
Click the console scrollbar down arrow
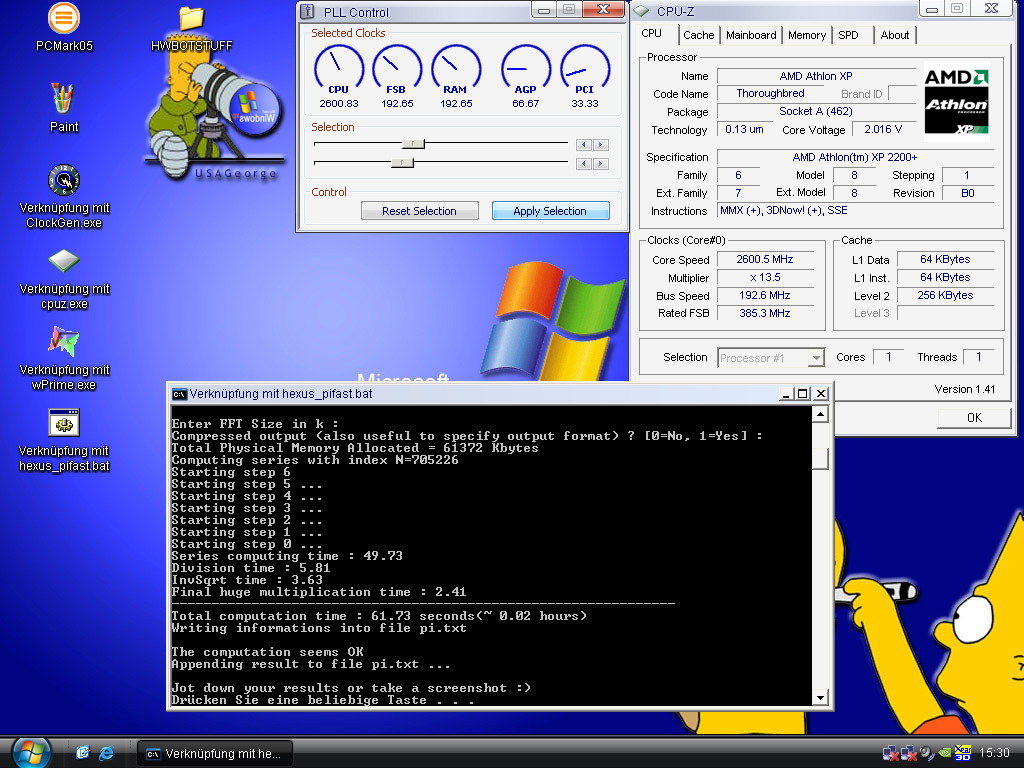pos(820,697)
